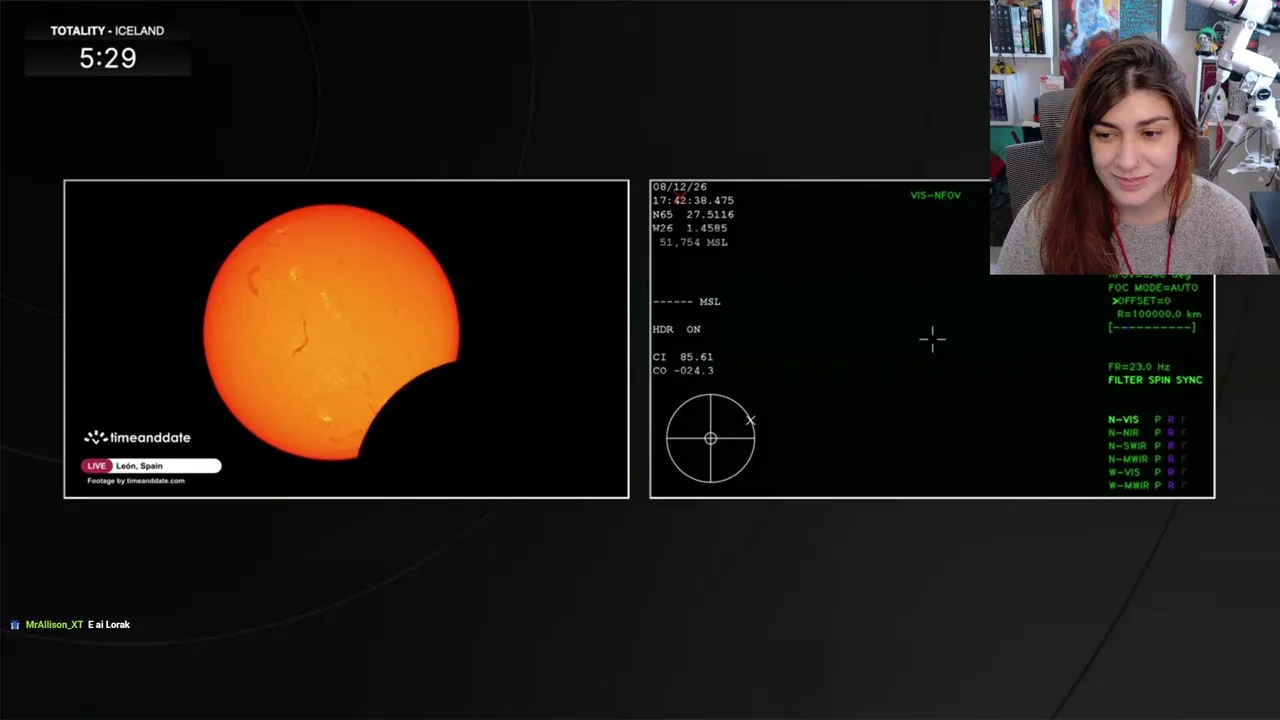Click the FOC MODE=AUTO setting
Screen dimensions: 1280x720
[x=1153, y=288]
